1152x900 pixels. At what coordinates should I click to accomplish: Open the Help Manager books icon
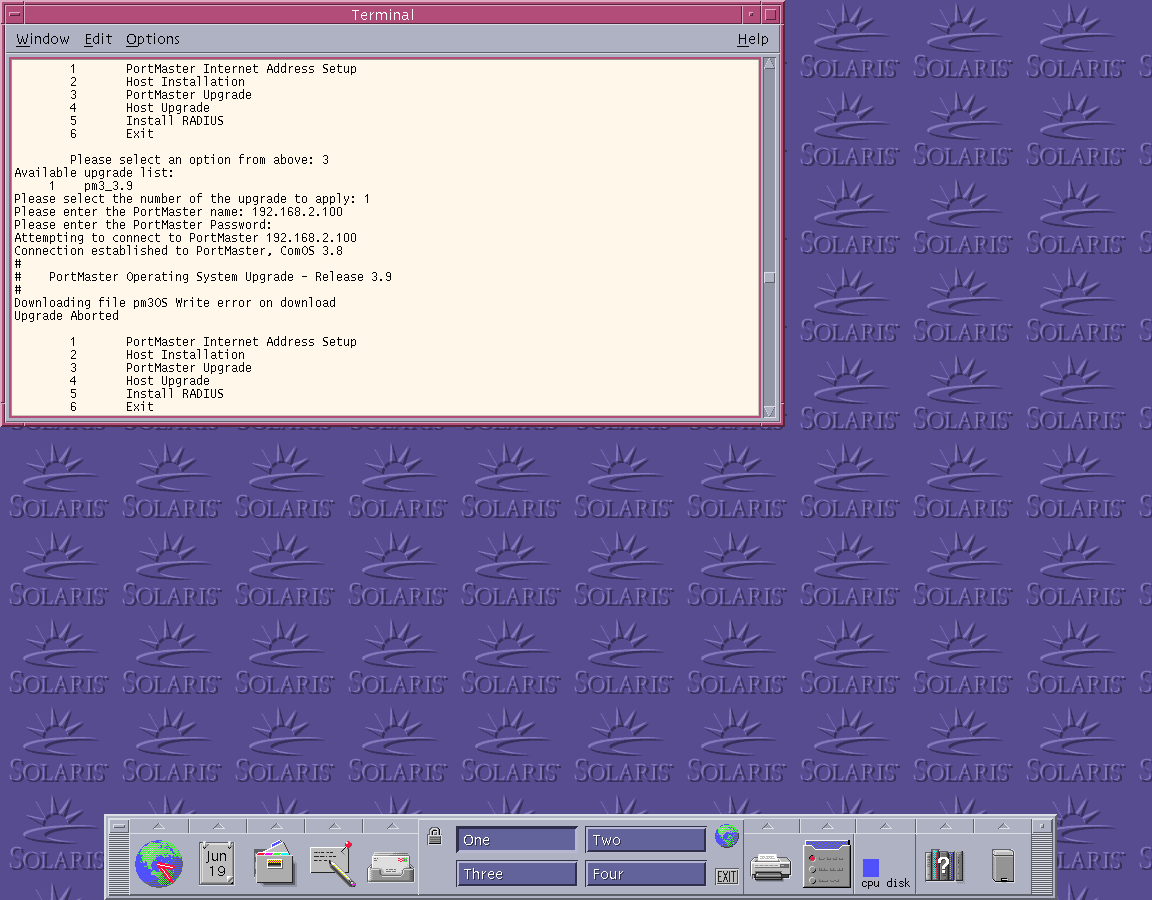click(944, 865)
